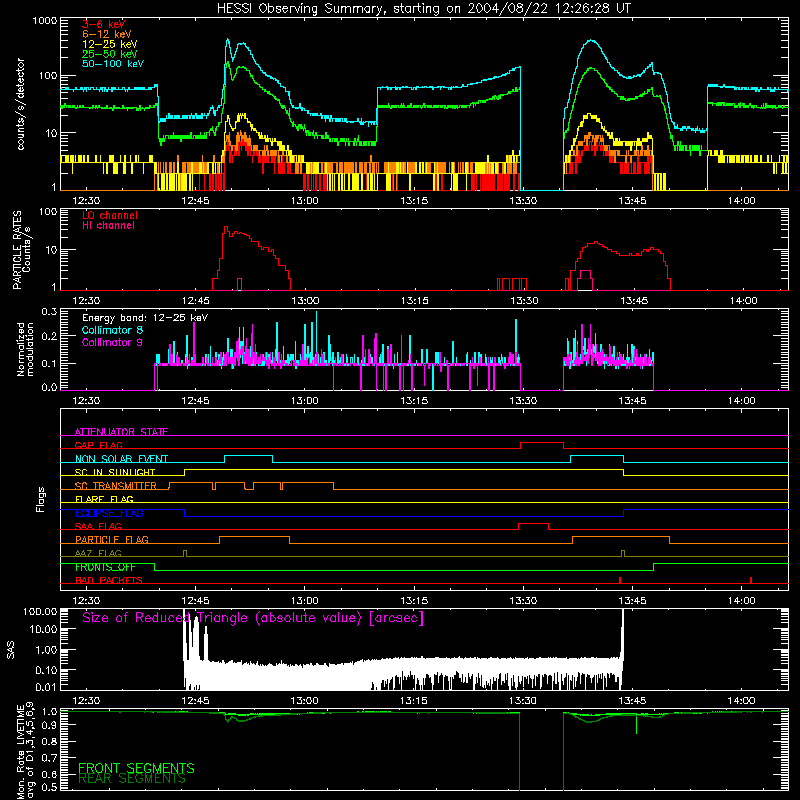
Task: Click the HESSI Observing Summary plot title
Action: [424, 9]
